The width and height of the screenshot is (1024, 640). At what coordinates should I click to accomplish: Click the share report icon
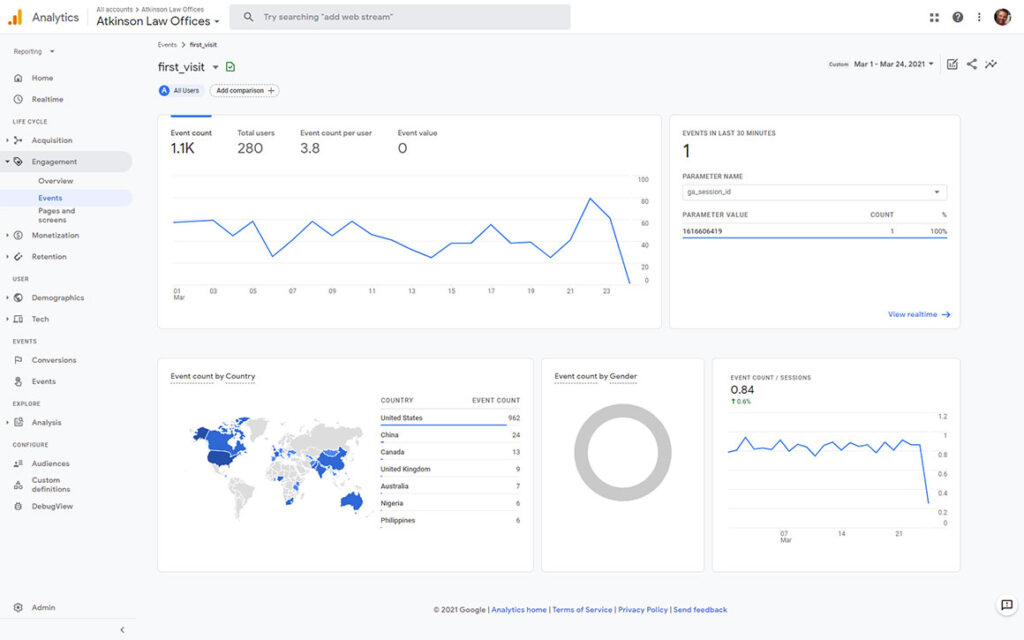coord(972,64)
